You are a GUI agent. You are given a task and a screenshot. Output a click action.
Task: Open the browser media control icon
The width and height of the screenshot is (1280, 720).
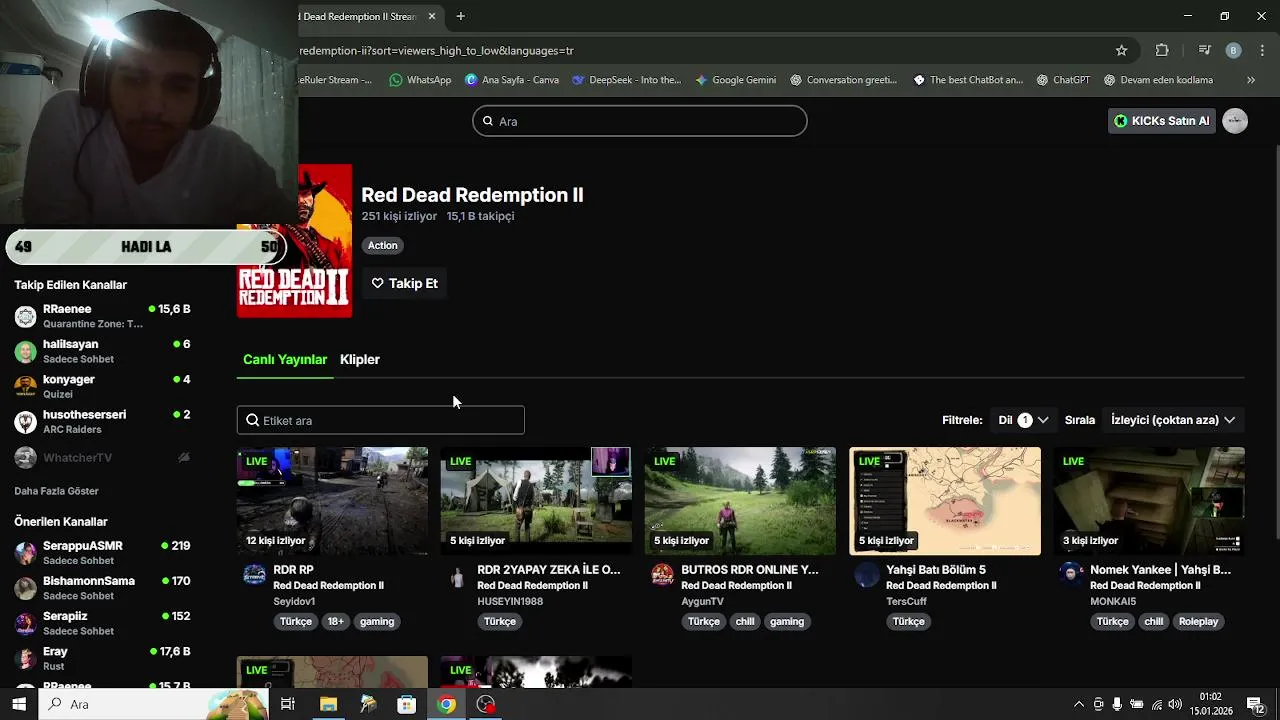coord(1205,50)
